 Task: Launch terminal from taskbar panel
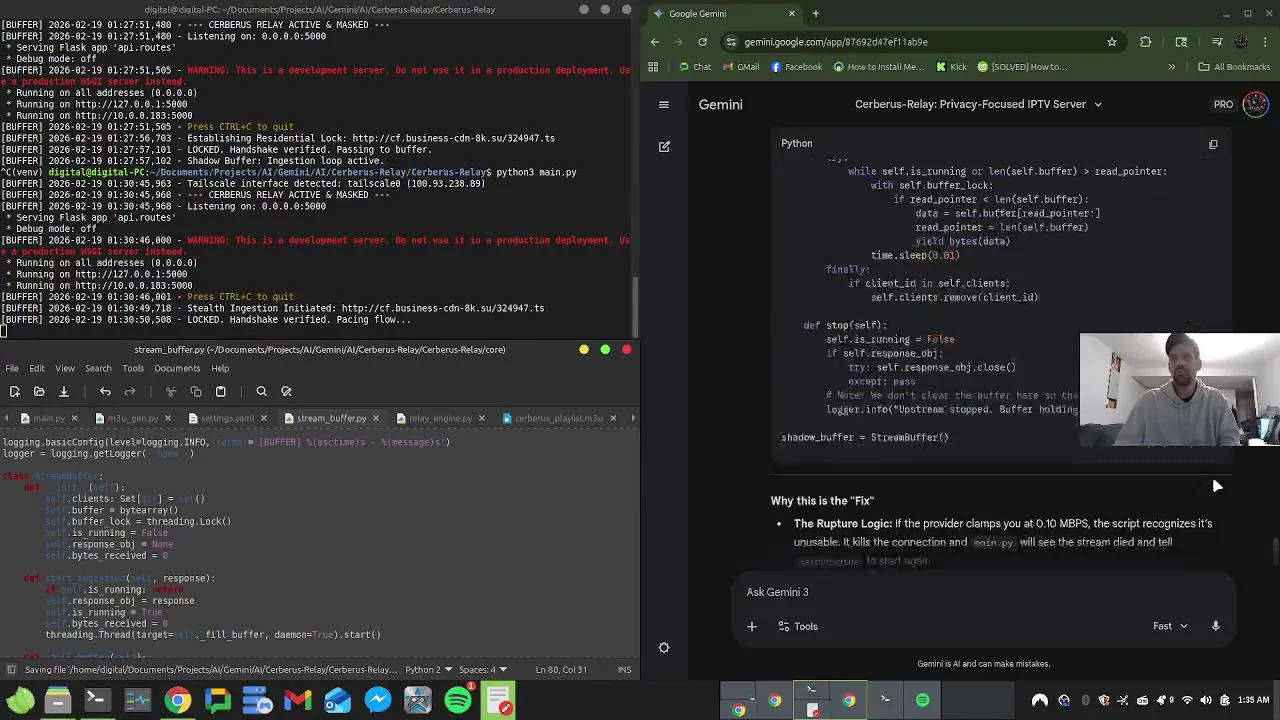tap(97, 700)
